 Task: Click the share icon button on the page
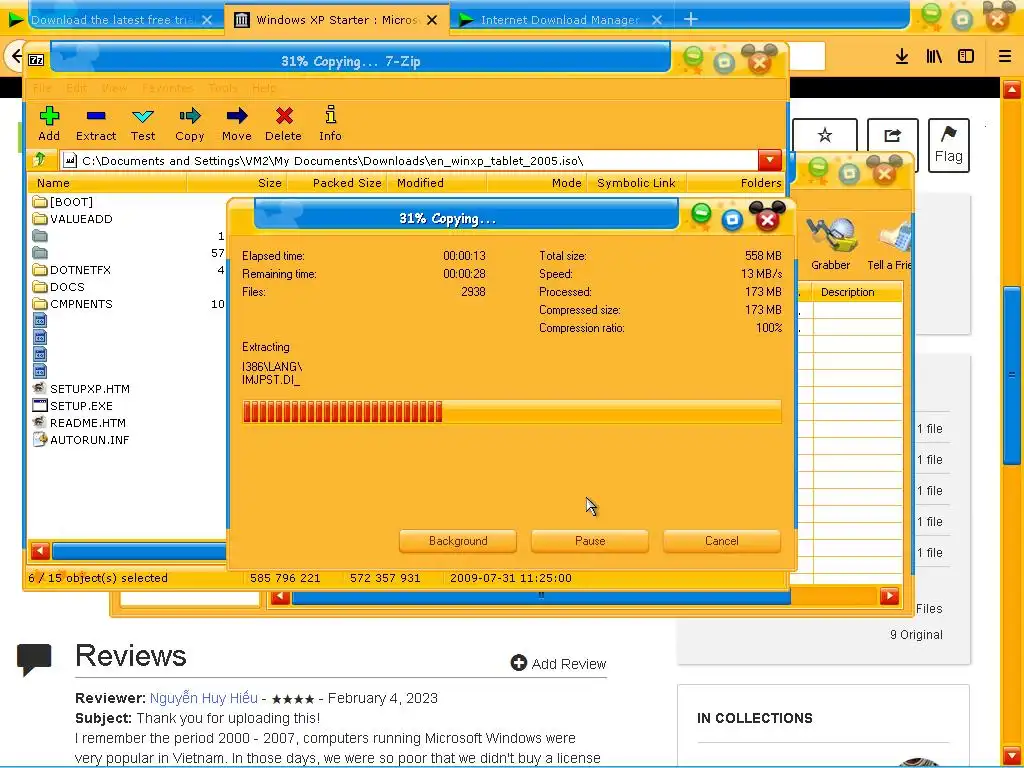892,136
